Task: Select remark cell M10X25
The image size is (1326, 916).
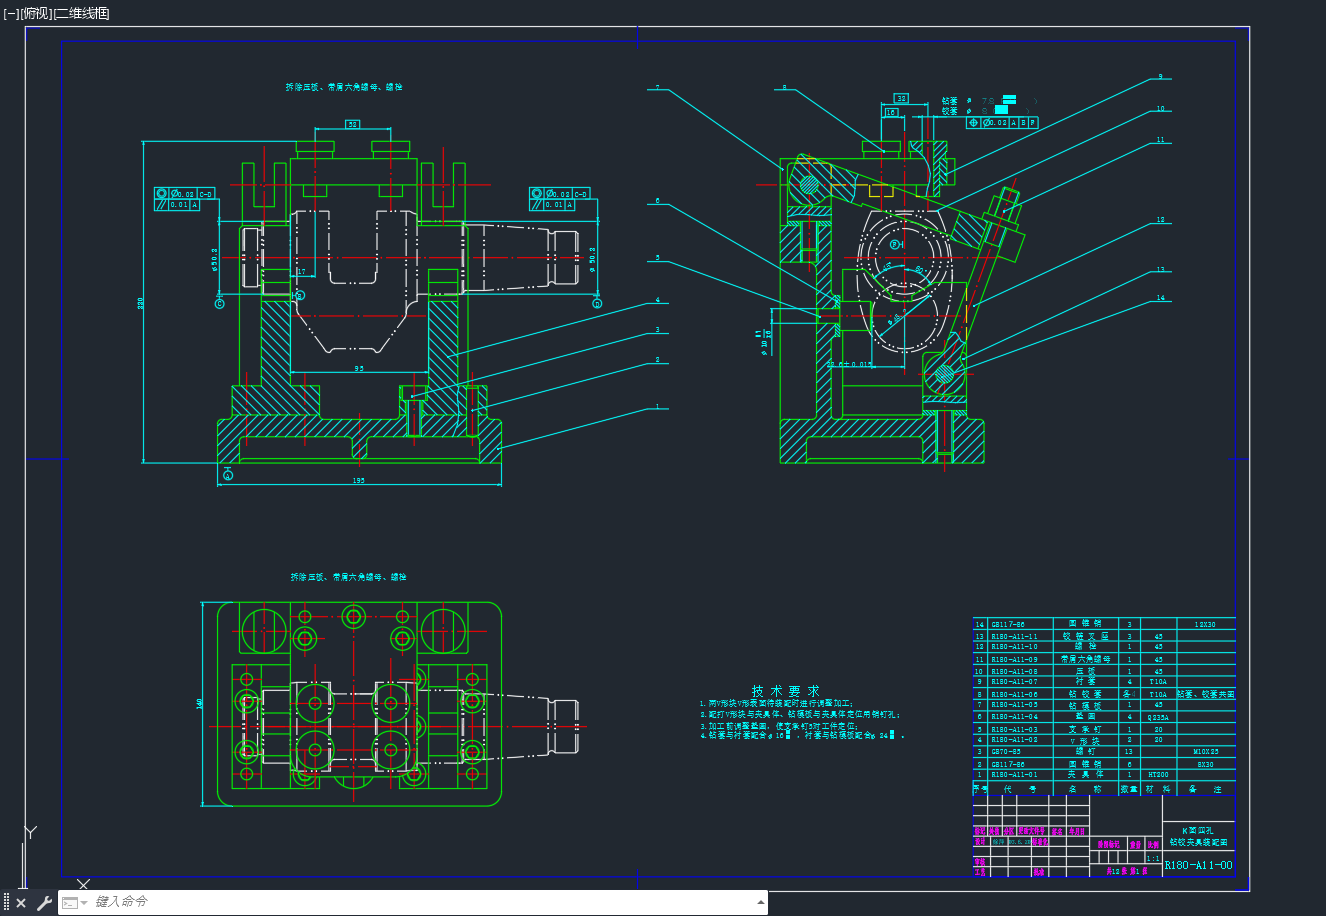Action: pyautogui.click(x=1205, y=752)
